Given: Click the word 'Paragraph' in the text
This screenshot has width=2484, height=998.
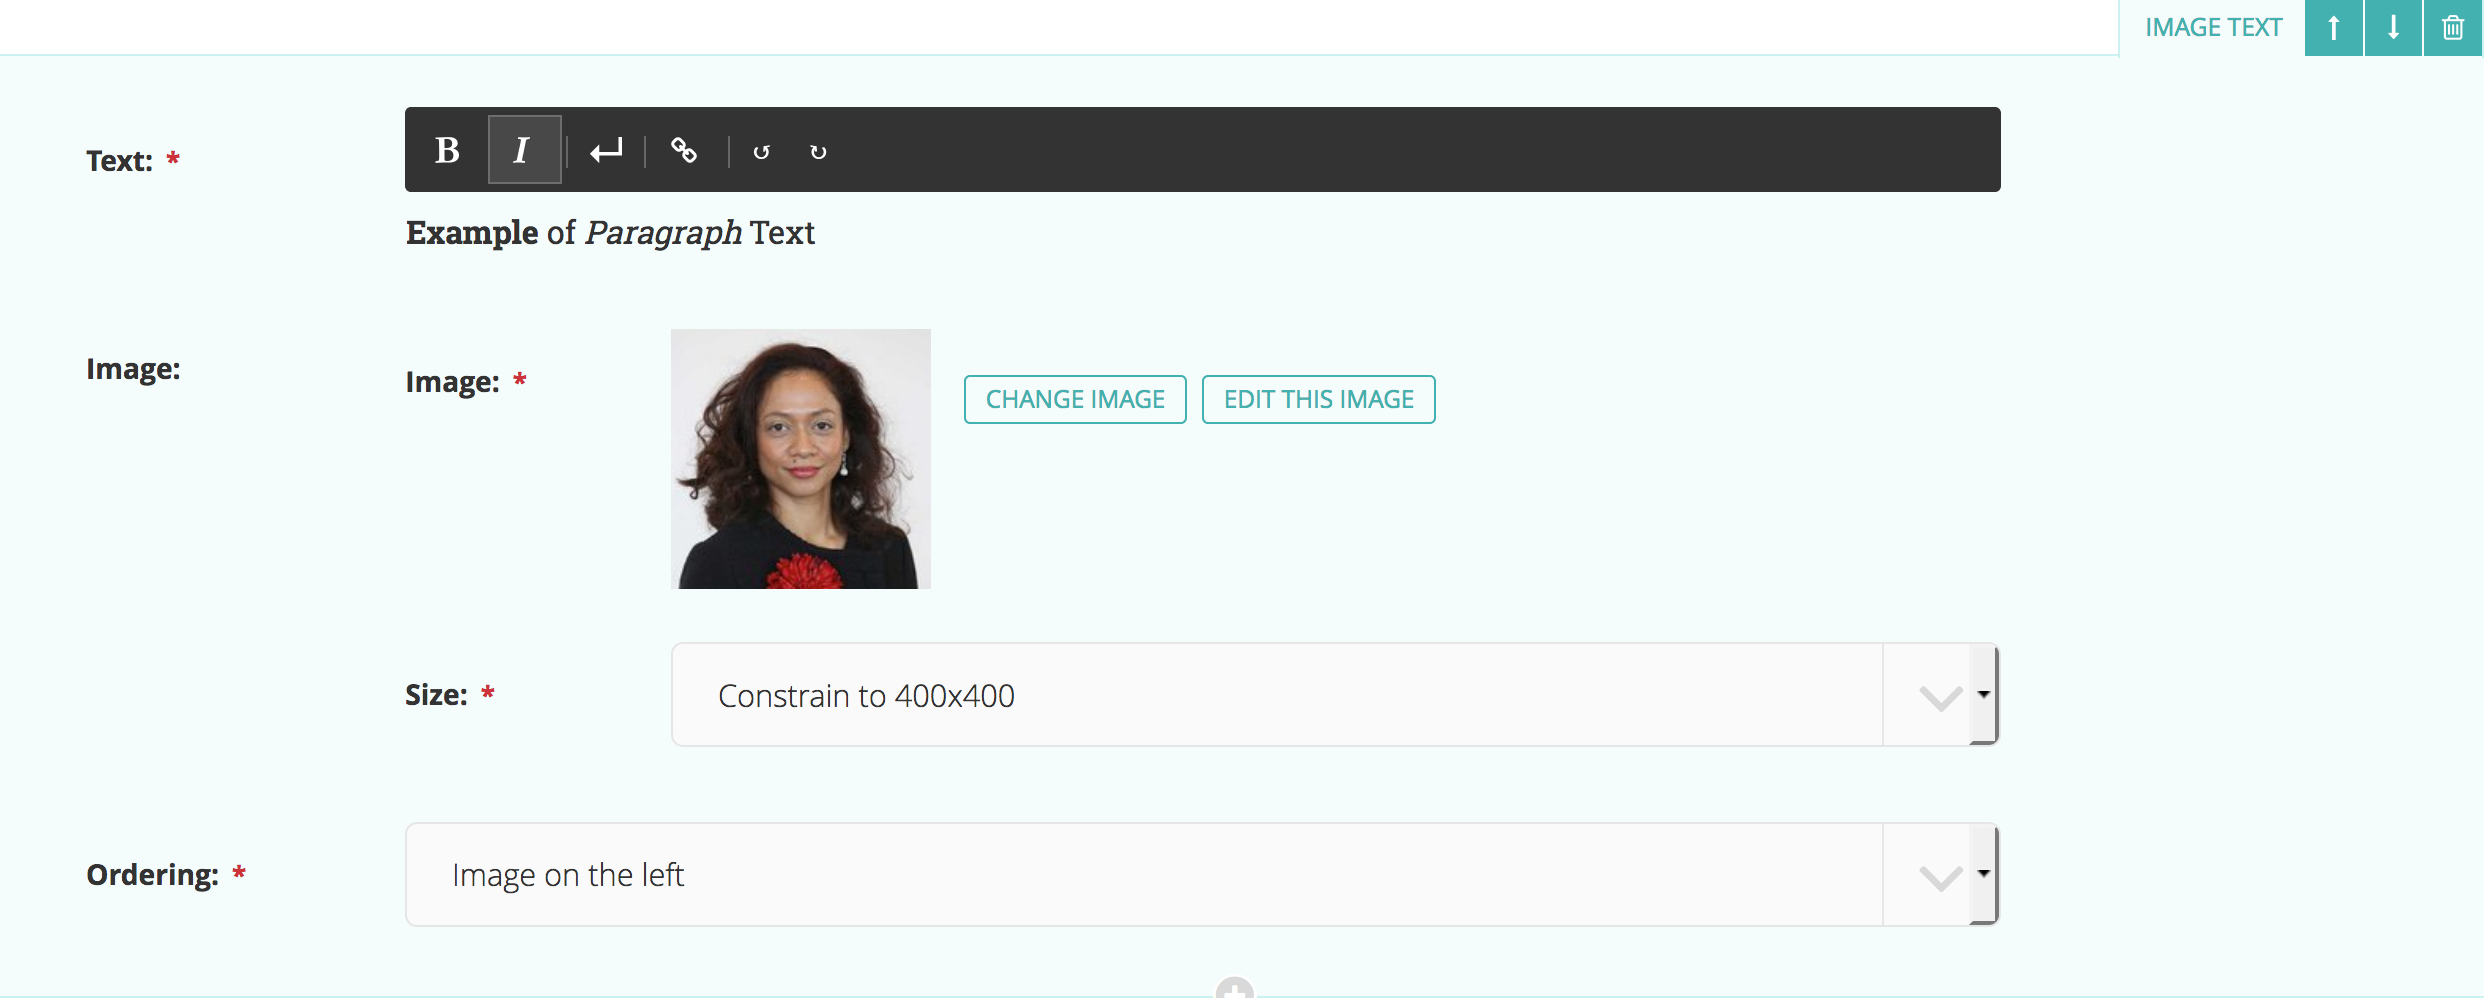Looking at the screenshot, I should click(663, 234).
